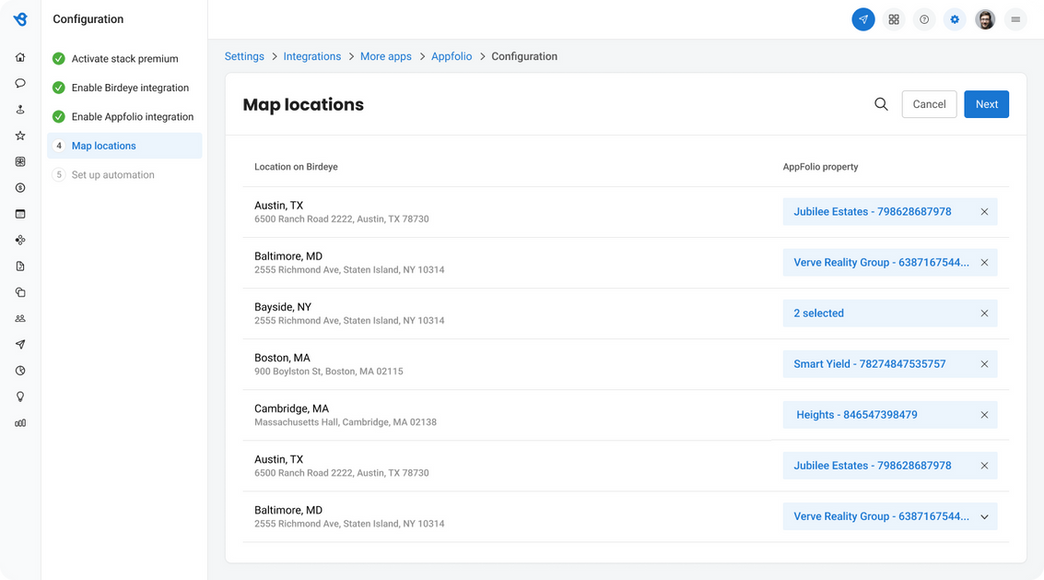
Task: Select the Map locations step
Action: pos(125,146)
